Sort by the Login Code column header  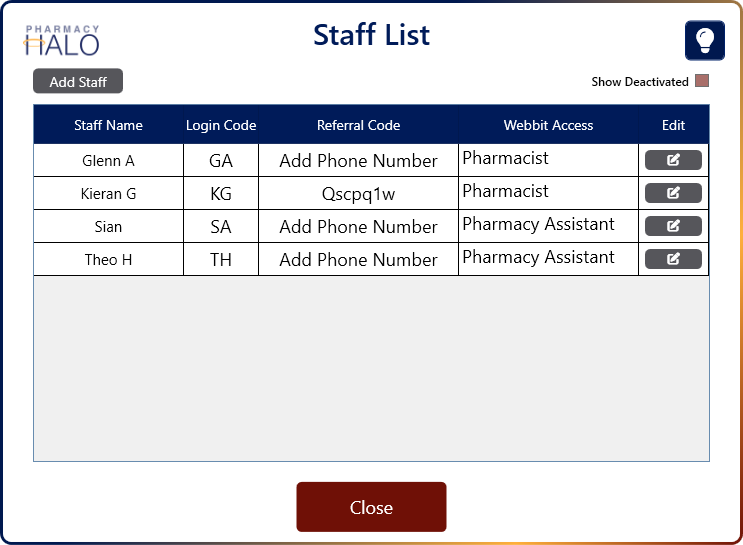pyautogui.click(x=221, y=125)
